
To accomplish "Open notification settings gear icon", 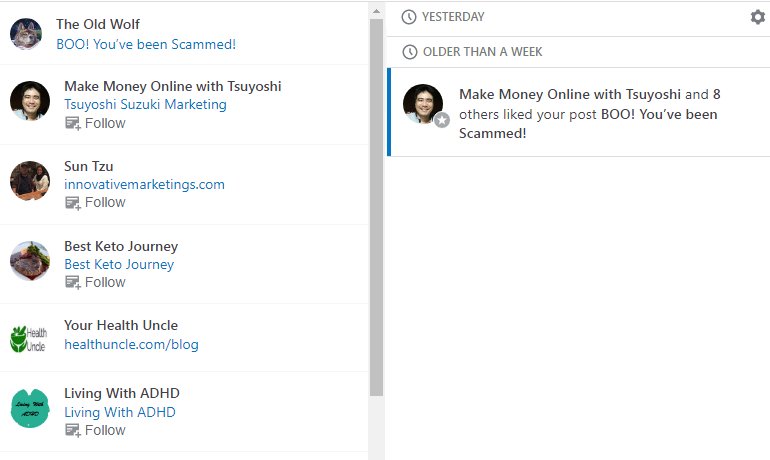I will coord(757,17).
